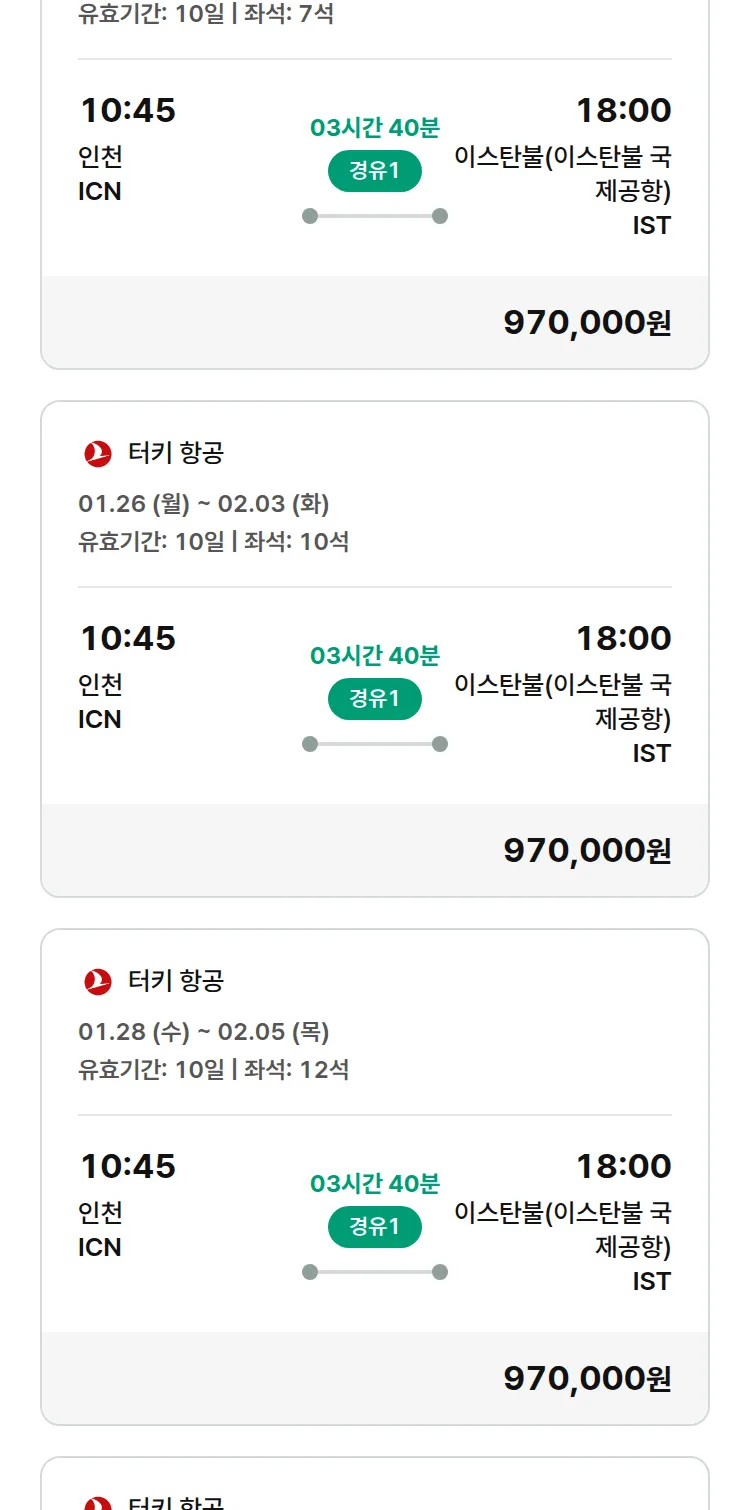Viewport: 750px width, 1510px height.
Task: Open the 01.26 (월) ~ 02.03 (화) date range
Action: pos(204,503)
